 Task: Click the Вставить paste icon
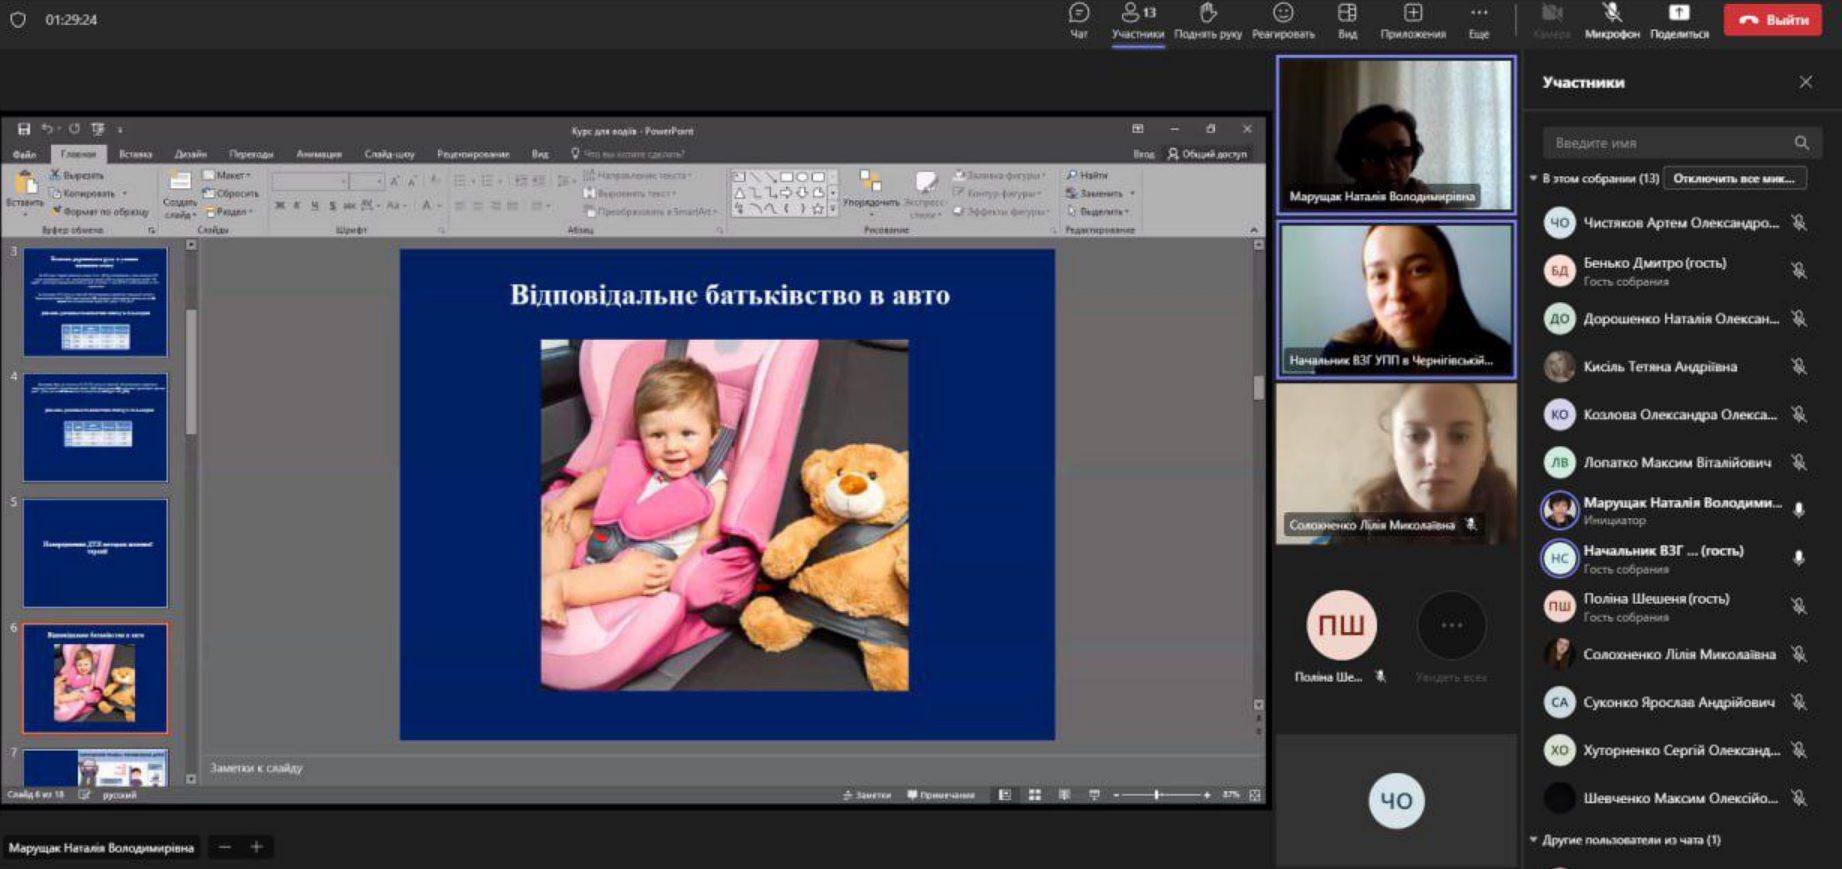coord(24,182)
